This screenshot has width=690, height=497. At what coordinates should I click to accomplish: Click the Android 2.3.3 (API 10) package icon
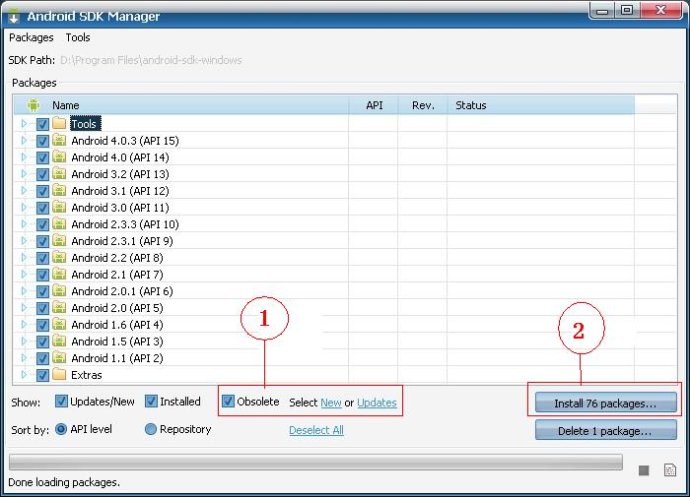pyautogui.click(x=59, y=224)
